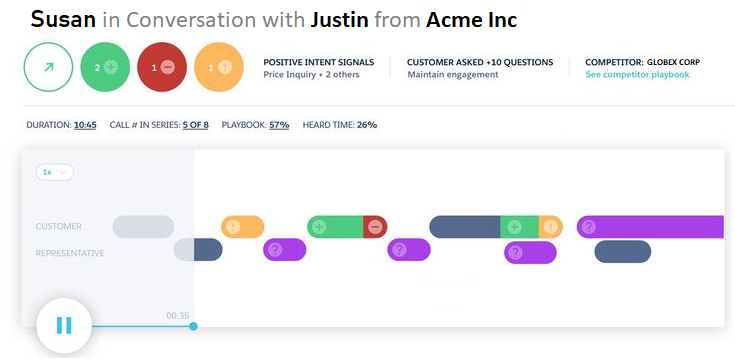Select the red negative signals circle

(x=162, y=67)
